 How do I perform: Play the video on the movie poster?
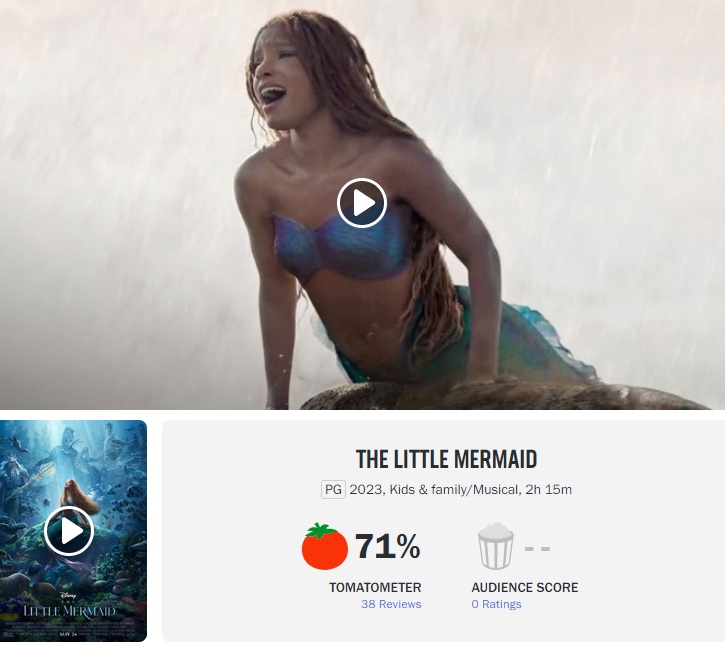pos(69,531)
